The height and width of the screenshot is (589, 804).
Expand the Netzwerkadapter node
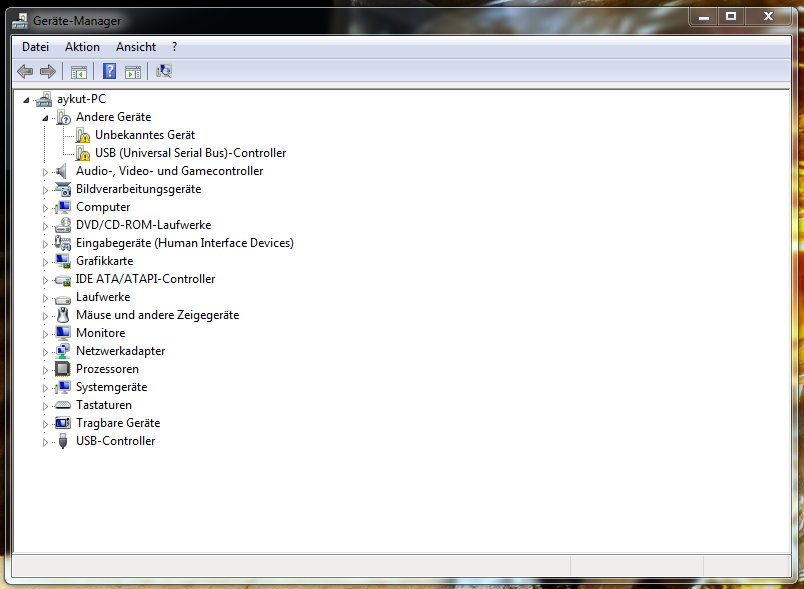45,352
